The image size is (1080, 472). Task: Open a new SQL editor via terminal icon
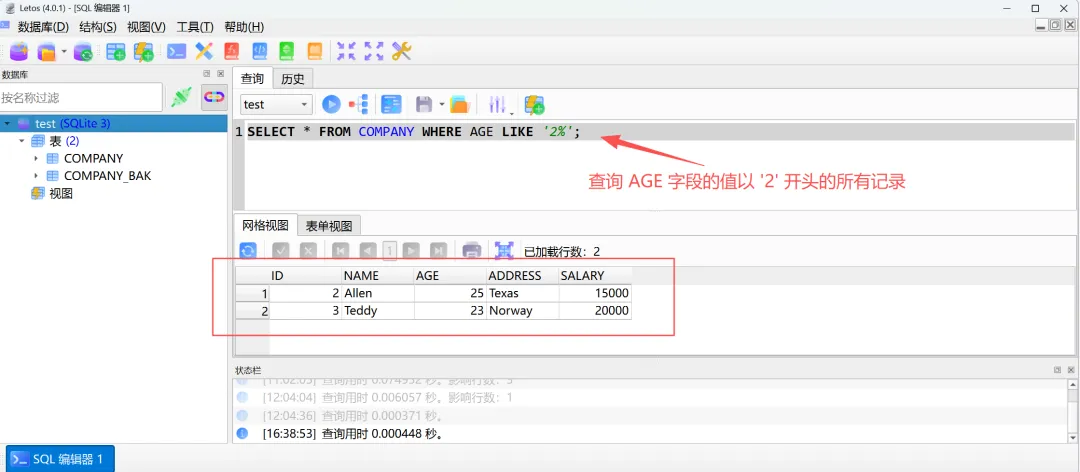pyautogui.click(x=177, y=51)
